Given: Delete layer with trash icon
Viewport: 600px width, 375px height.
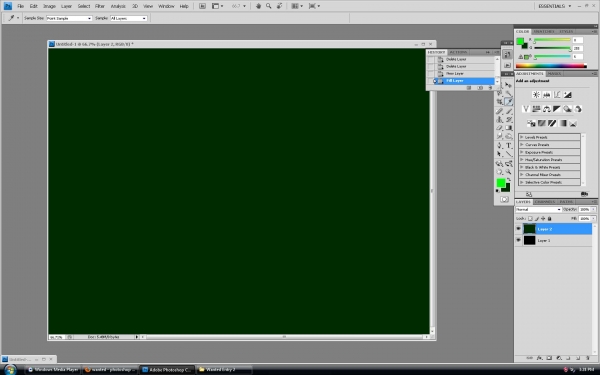Looking at the screenshot, I should coord(588,359).
